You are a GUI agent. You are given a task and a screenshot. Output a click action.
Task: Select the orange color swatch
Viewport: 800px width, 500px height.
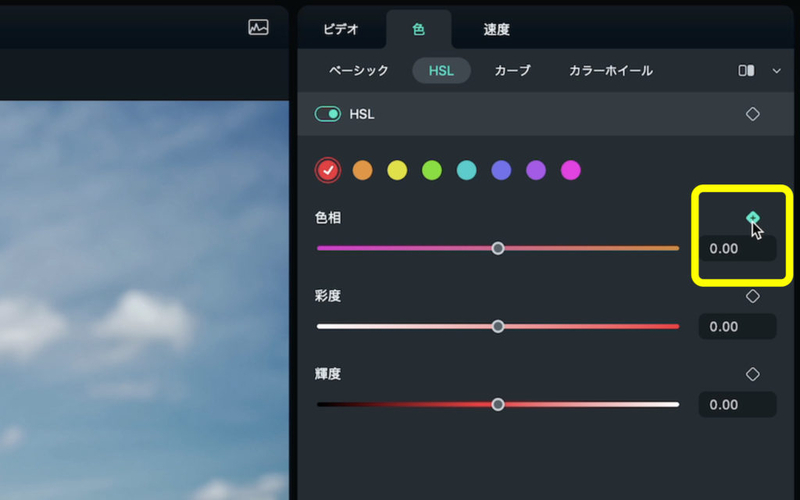tap(362, 170)
